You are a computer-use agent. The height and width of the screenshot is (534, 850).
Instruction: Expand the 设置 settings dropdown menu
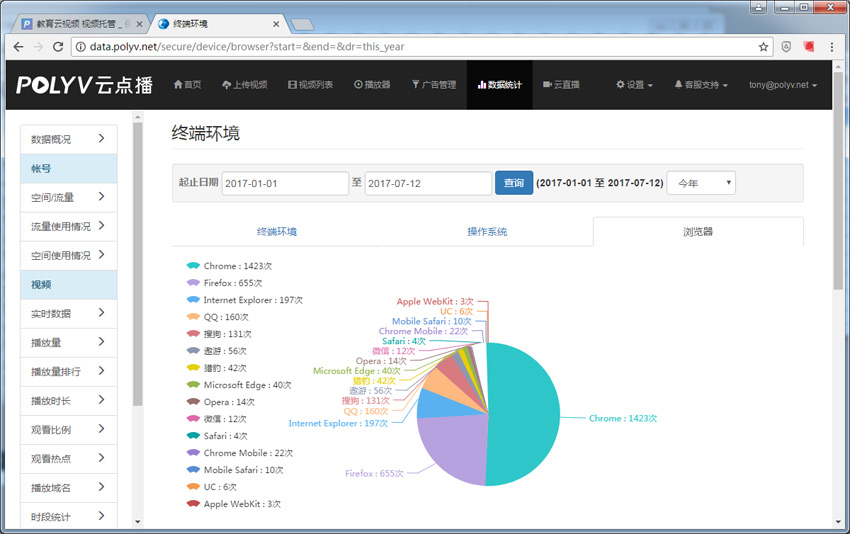[x=634, y=85]
